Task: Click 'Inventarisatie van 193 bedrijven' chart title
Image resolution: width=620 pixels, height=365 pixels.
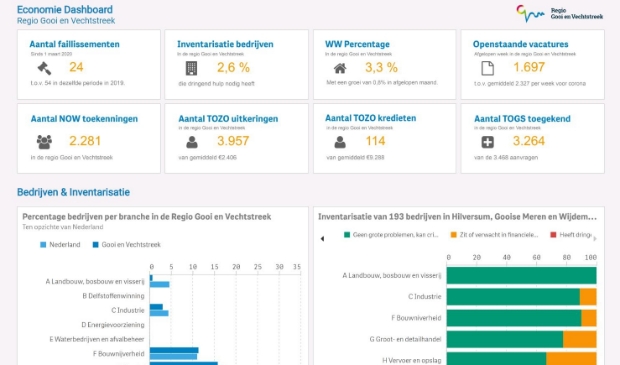Action: pyautogui.click(x=457, y=217)
